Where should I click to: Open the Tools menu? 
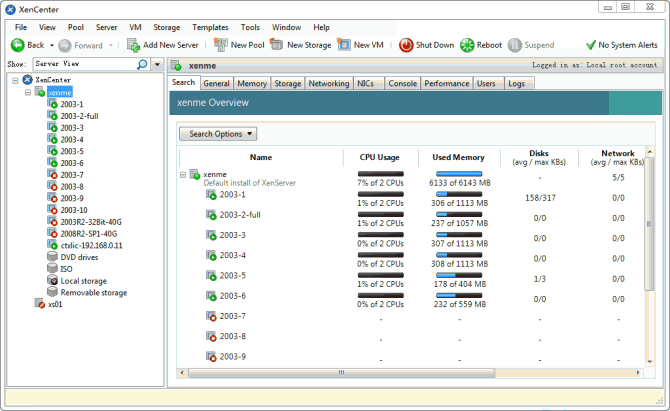coord(250,27)
